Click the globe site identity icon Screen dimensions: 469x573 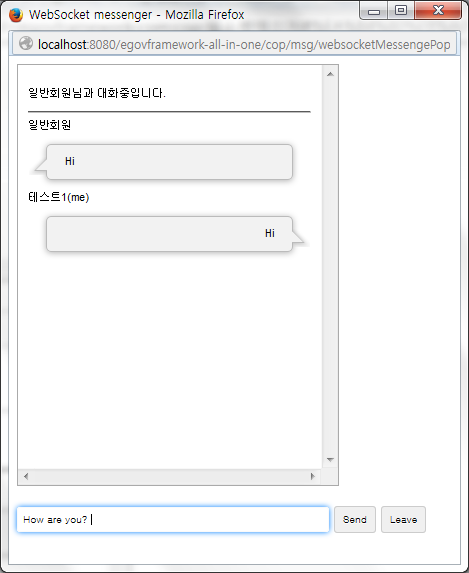(x=26, y=43)
